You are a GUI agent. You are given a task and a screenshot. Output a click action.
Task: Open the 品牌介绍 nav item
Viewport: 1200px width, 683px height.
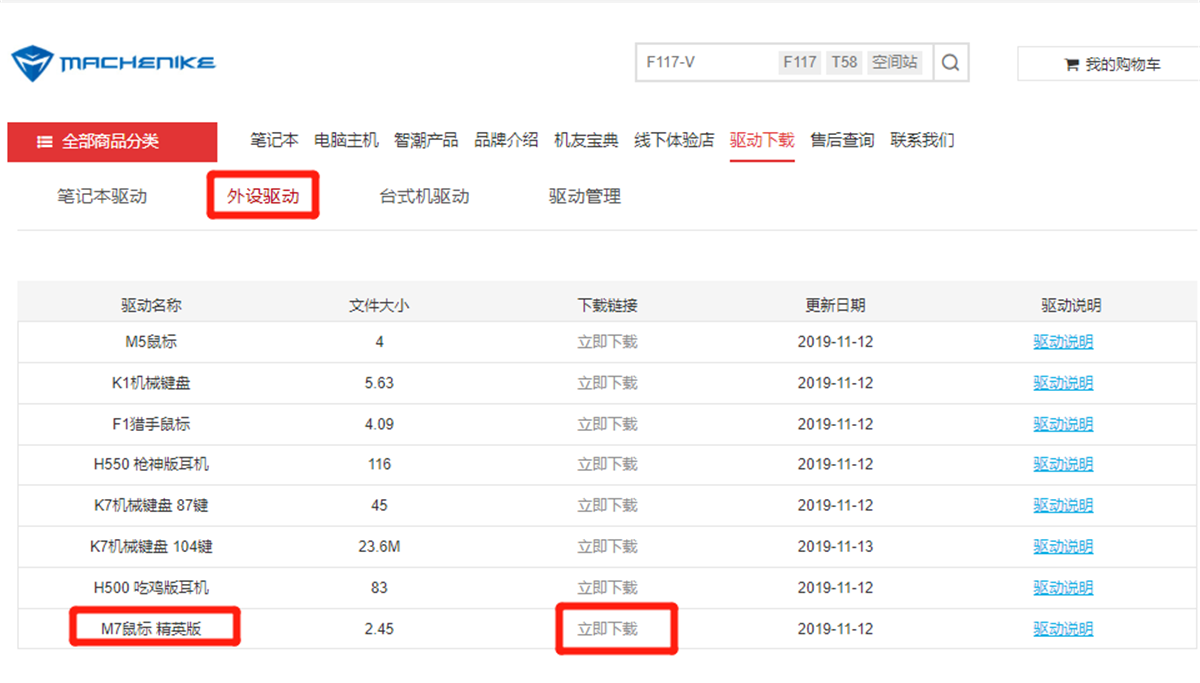[506, 140]
